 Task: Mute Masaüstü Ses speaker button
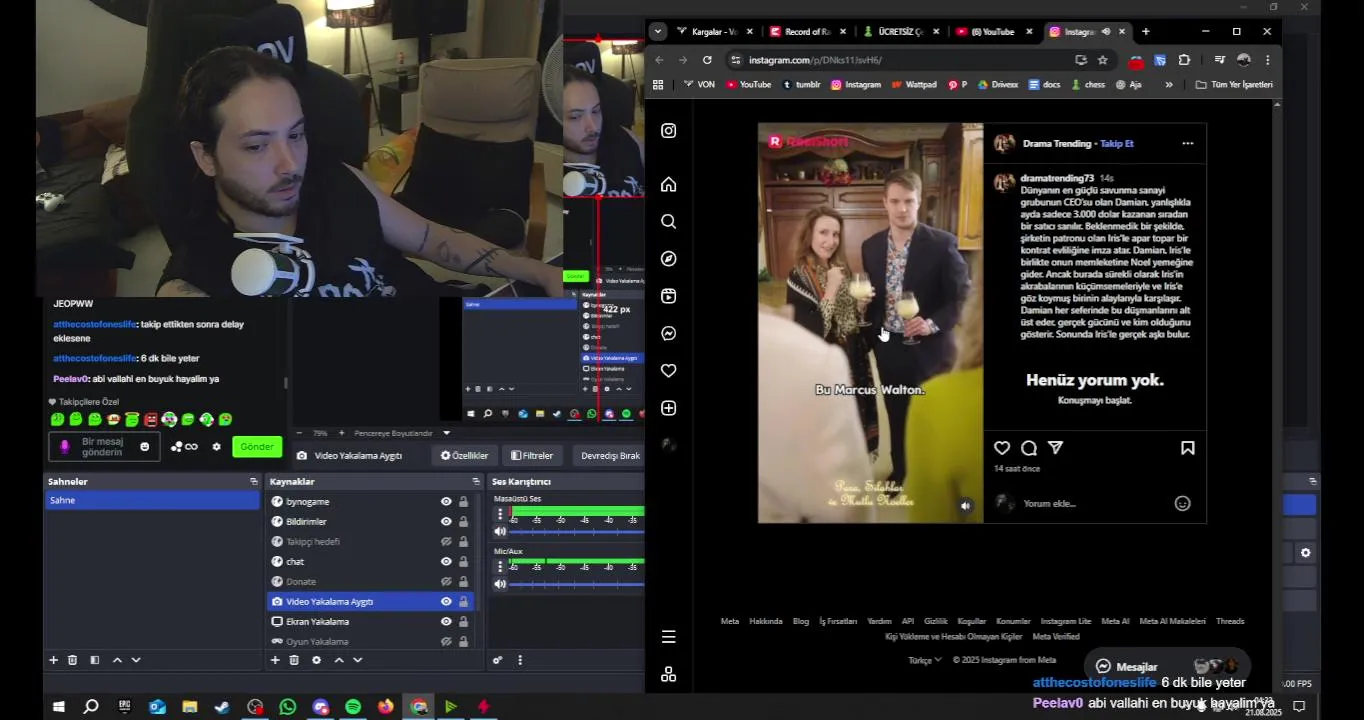click(500, 531)
